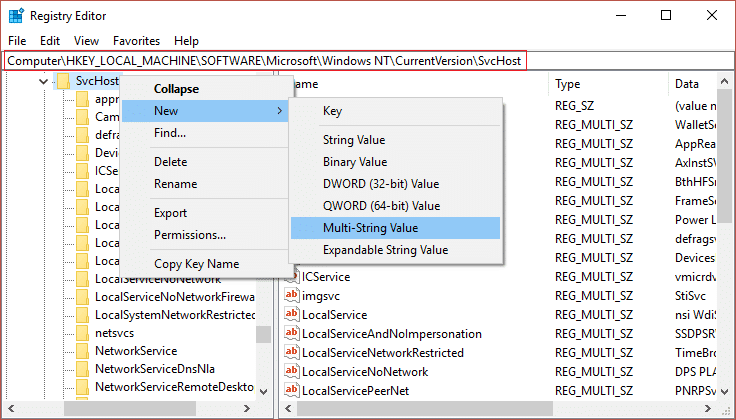Image resolution: width=736 pixels, height=420 pixels.
Task: Click the Registry Editor app icon in title bar
Action: pyautogui.click(x=16, y=15)
